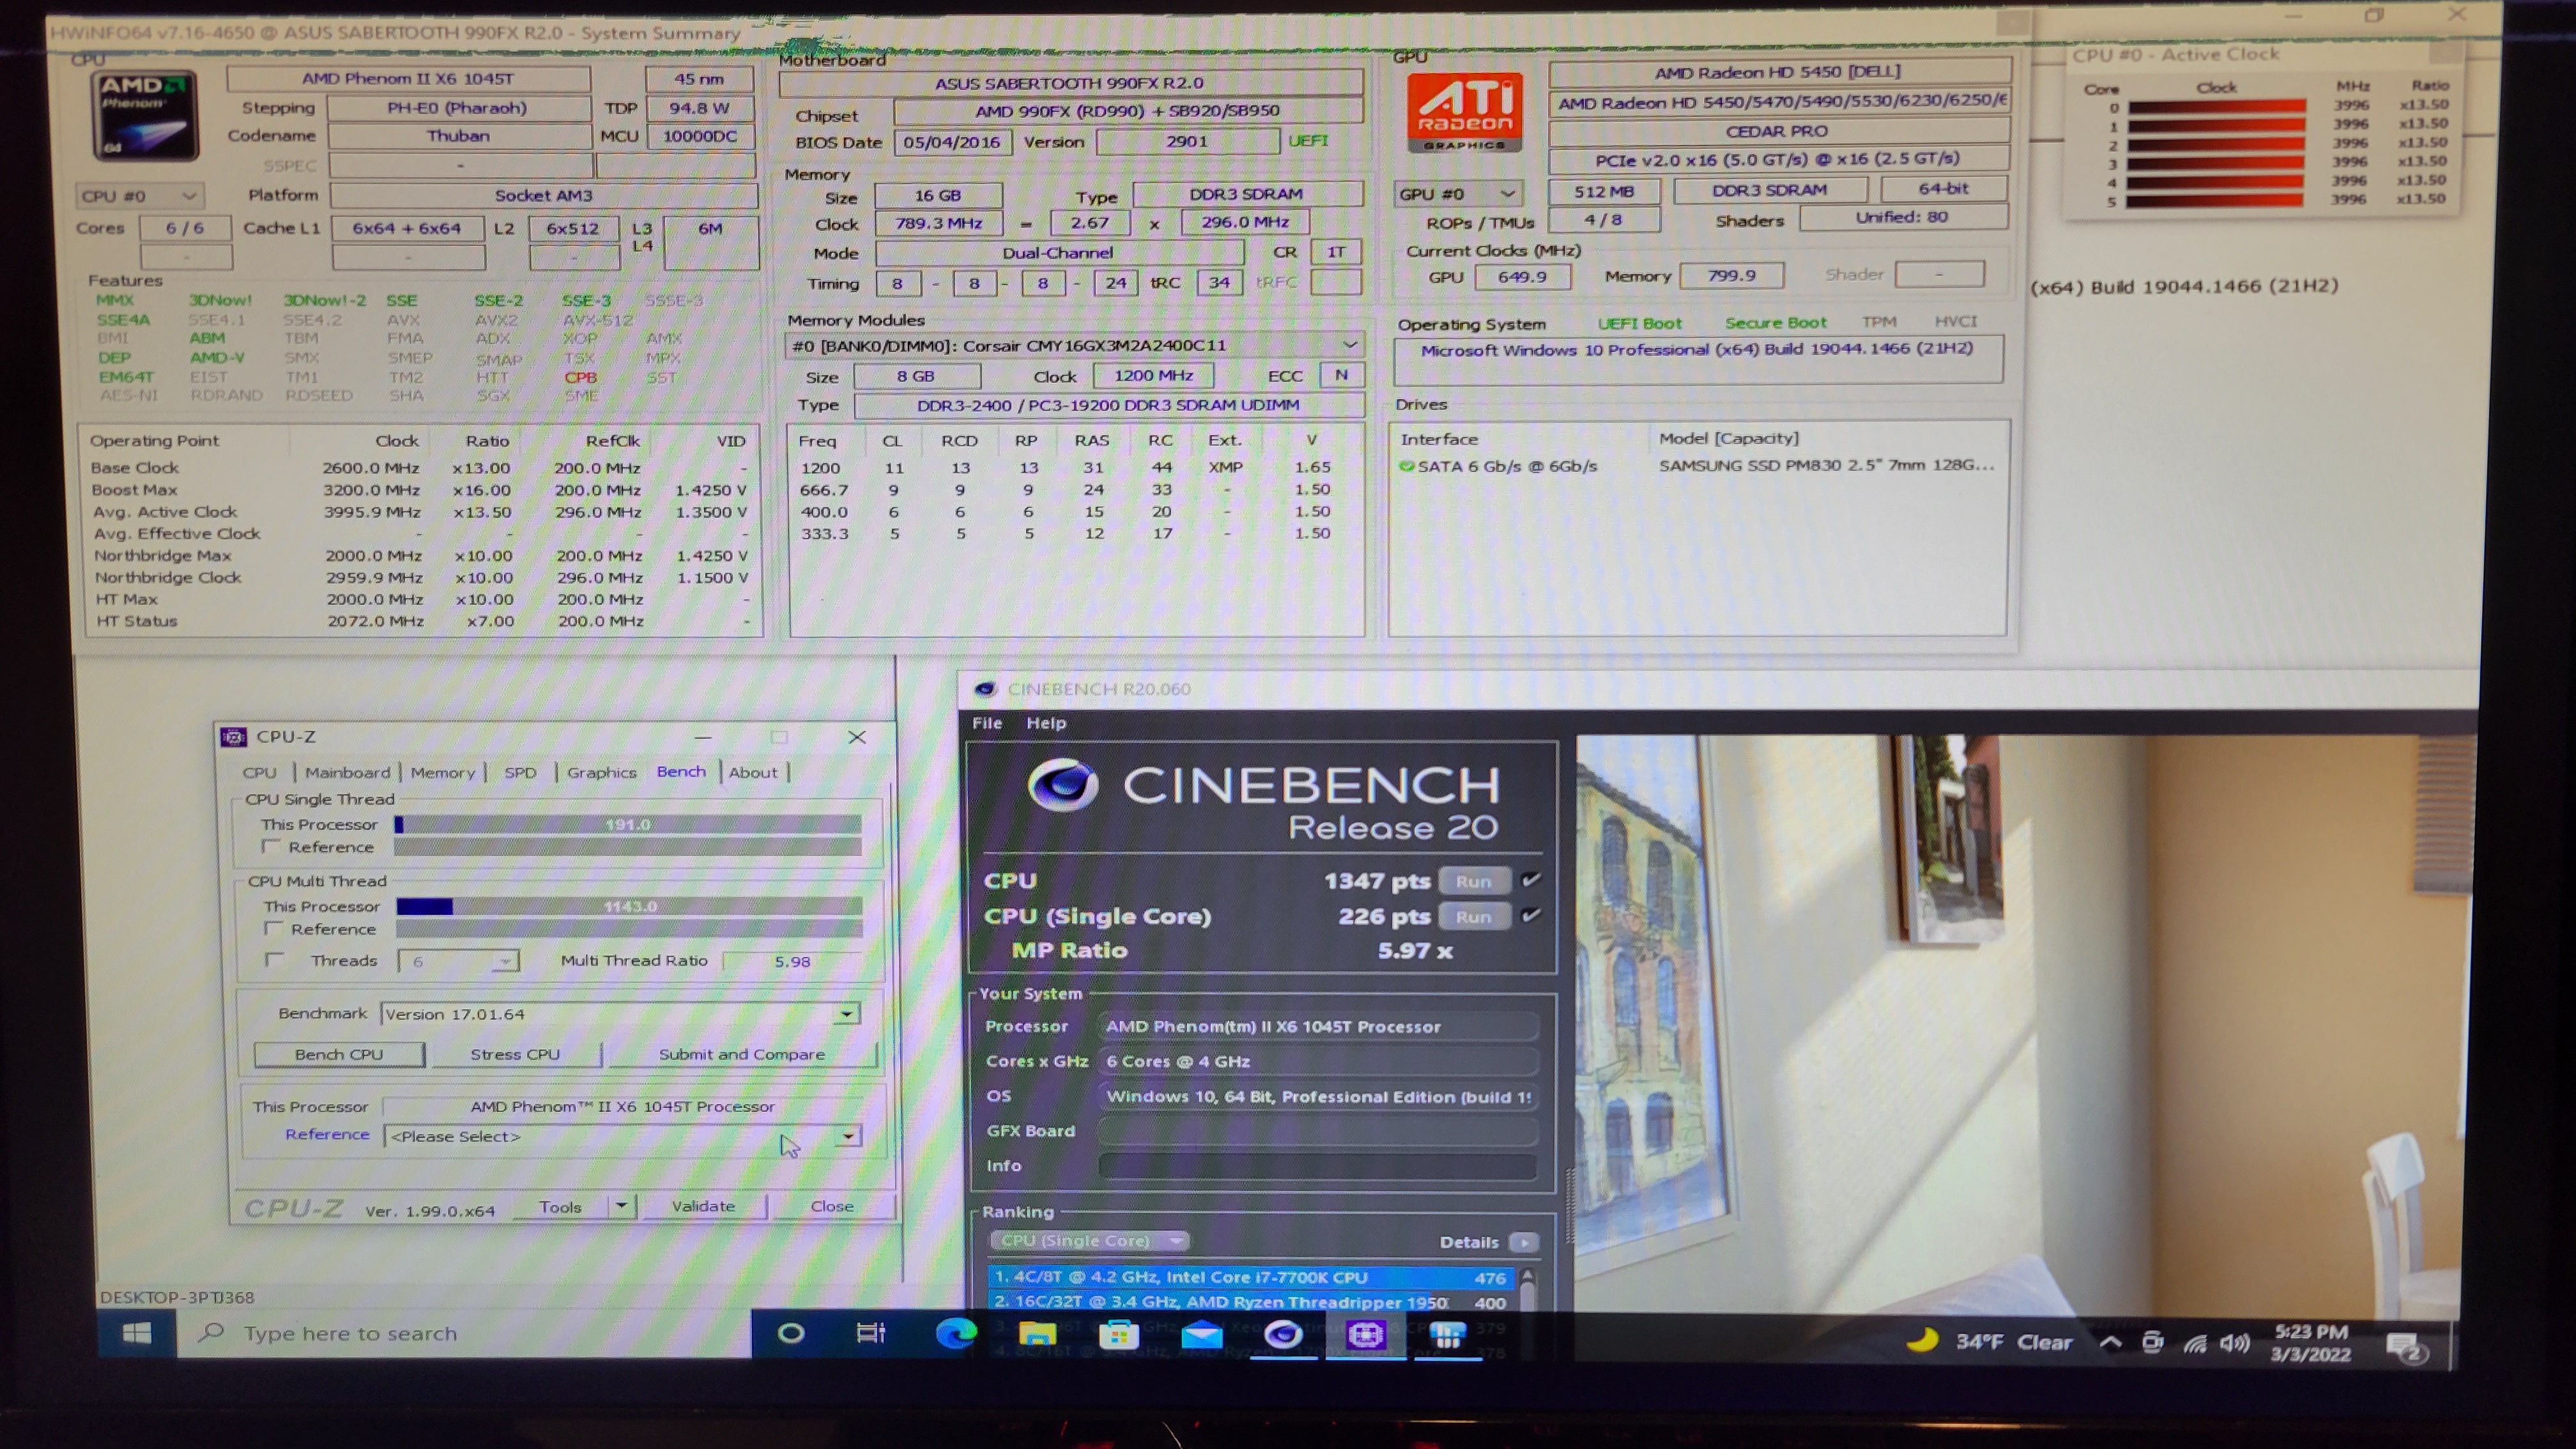Toggle the checkbox beside the CPU Run button
Image resolution: width=2576 pixels, height=1449 pixels.
point(1530,880)
